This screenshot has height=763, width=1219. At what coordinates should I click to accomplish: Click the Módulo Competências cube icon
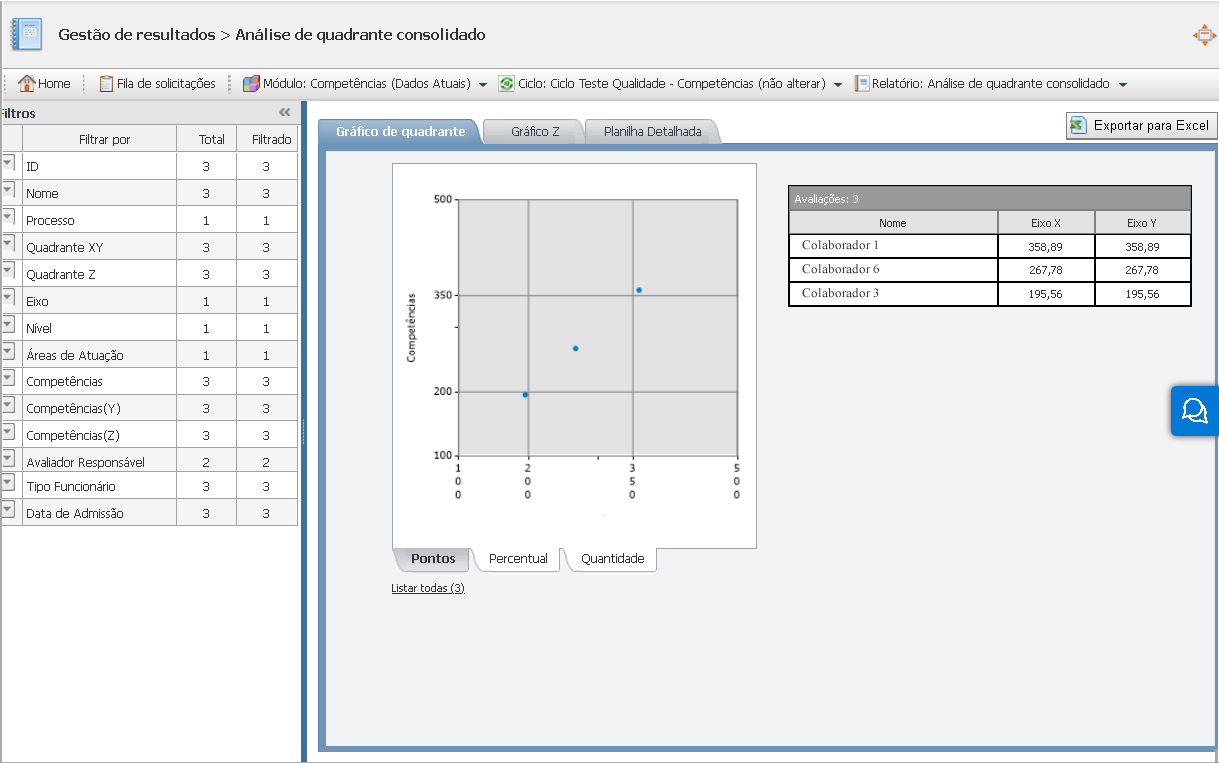(251, 84)
